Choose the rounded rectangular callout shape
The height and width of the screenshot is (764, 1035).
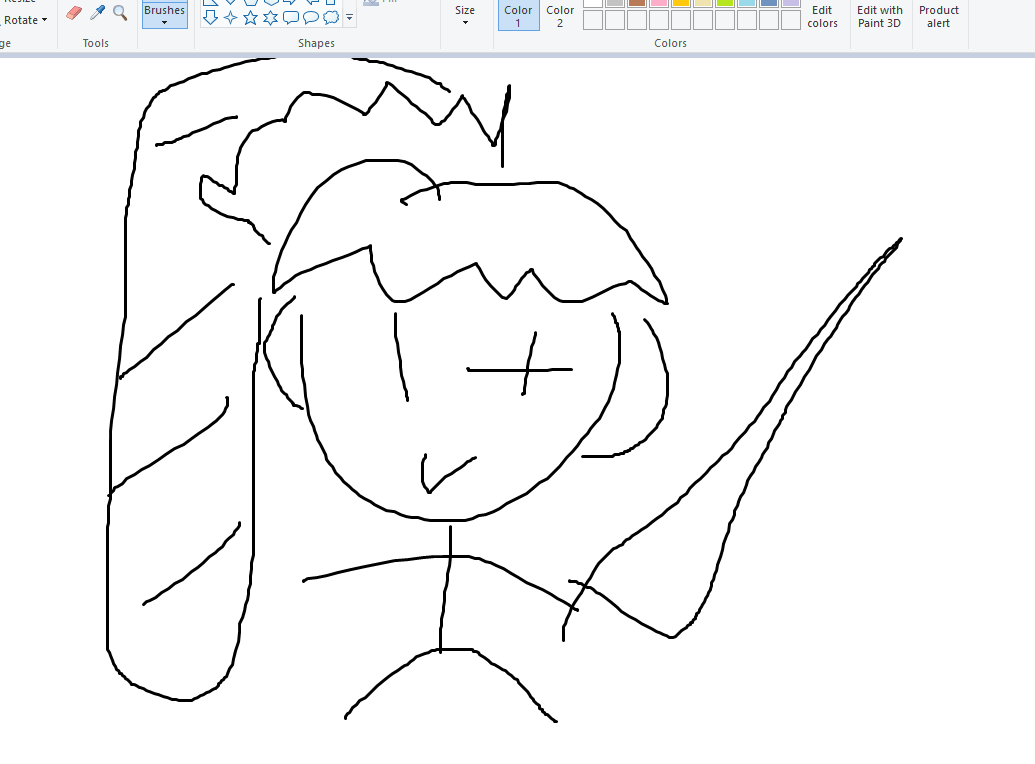290,17
